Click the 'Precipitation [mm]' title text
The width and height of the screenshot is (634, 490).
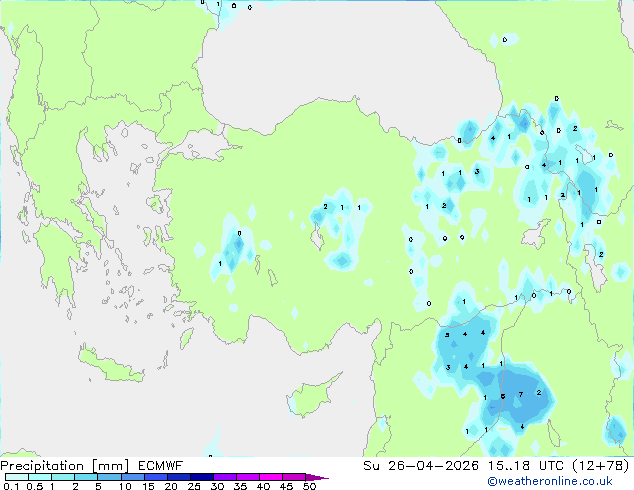(65, 466)
